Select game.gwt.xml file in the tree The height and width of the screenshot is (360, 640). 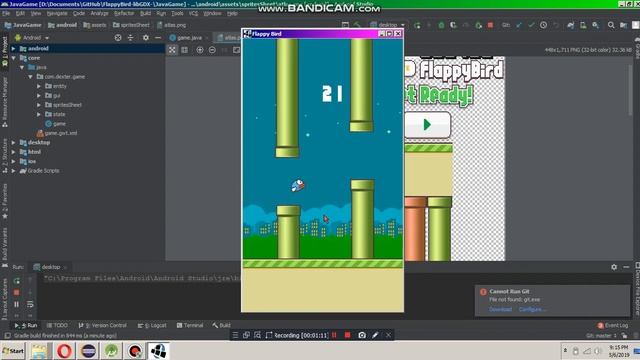pos(57,133)
